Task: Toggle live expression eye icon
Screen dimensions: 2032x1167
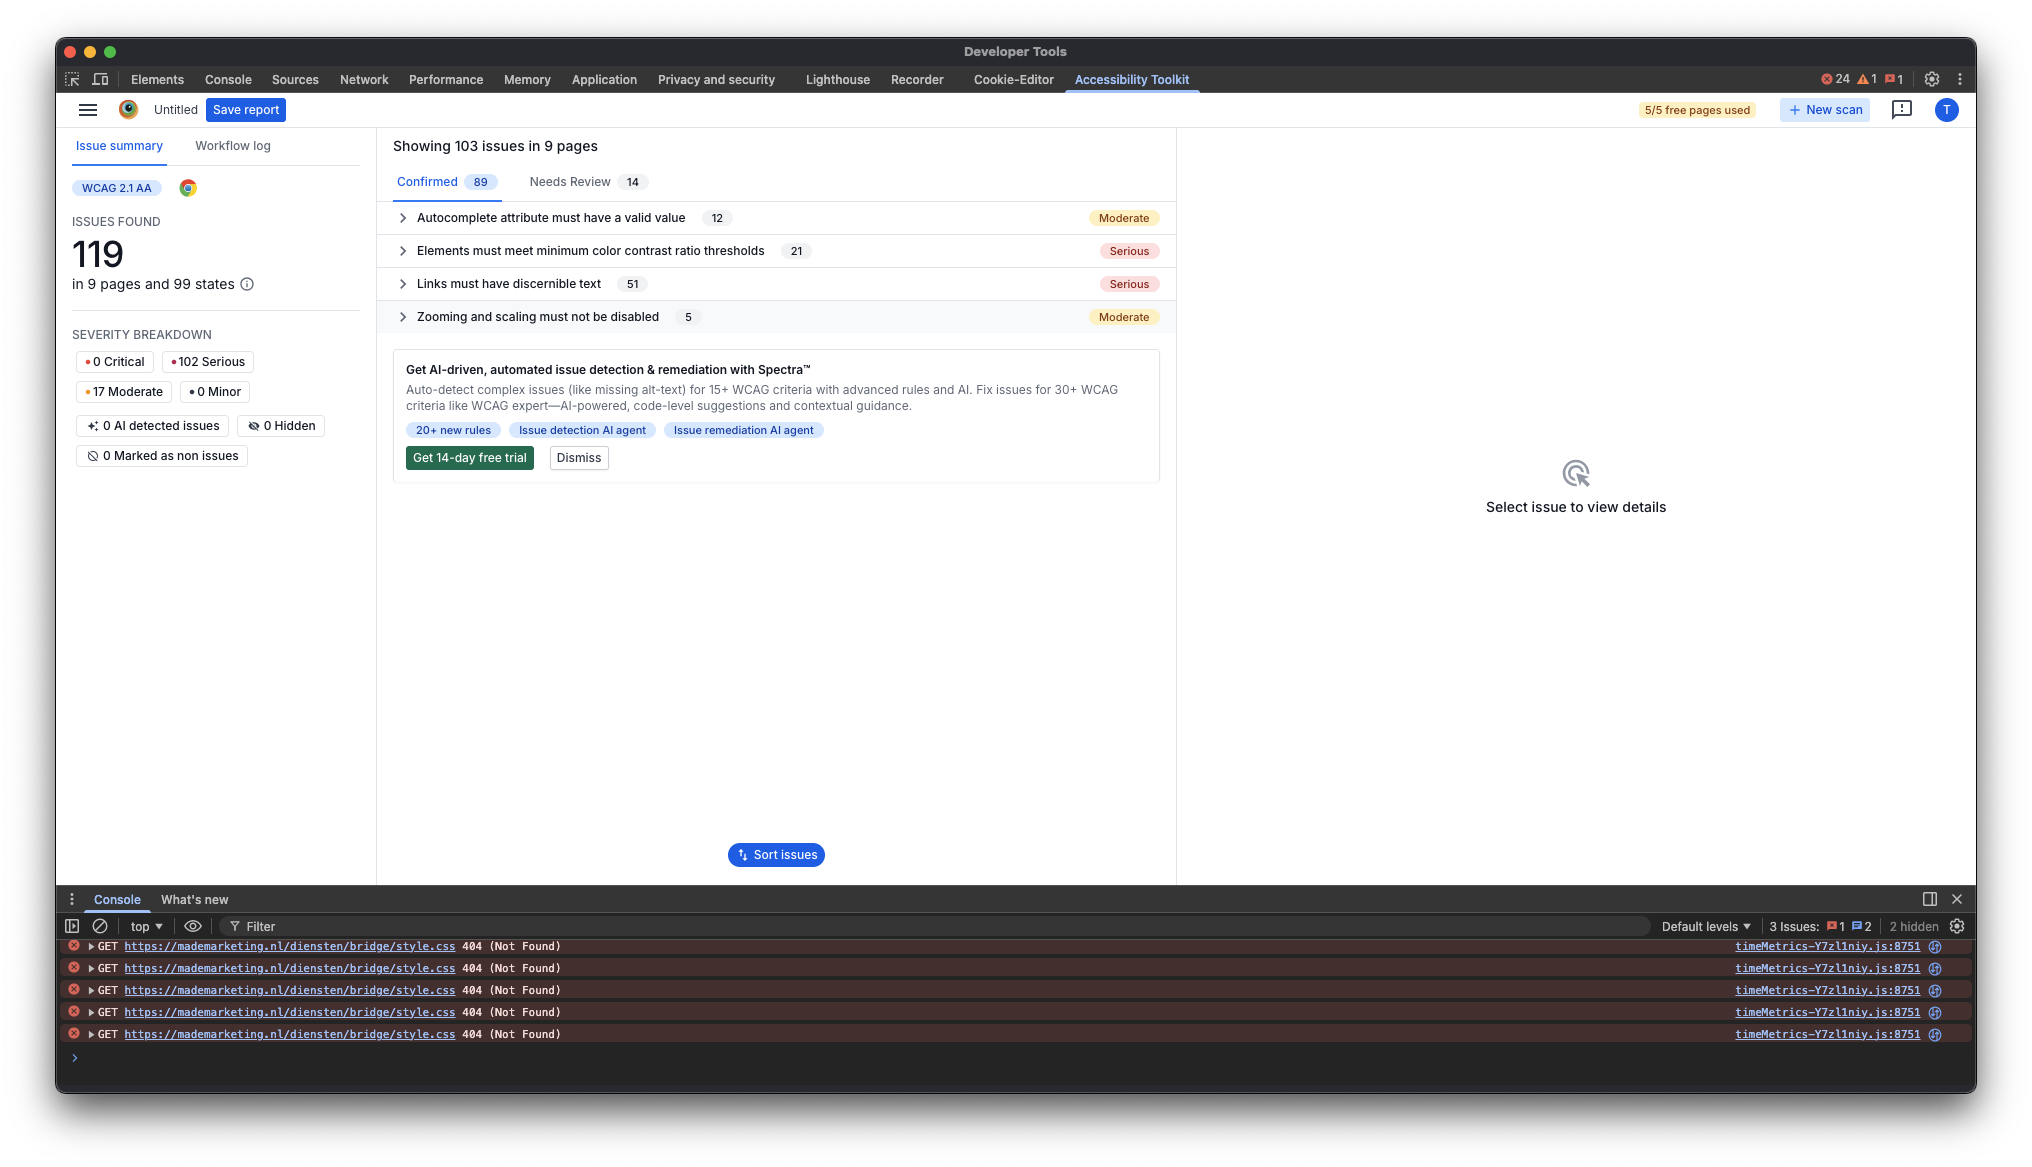Action: point(193,926)
